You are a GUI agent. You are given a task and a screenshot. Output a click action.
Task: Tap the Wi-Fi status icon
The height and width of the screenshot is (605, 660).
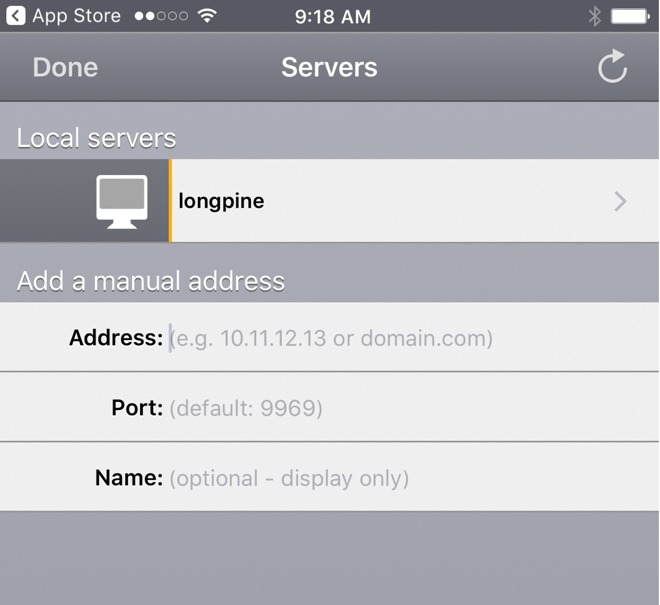207,16
